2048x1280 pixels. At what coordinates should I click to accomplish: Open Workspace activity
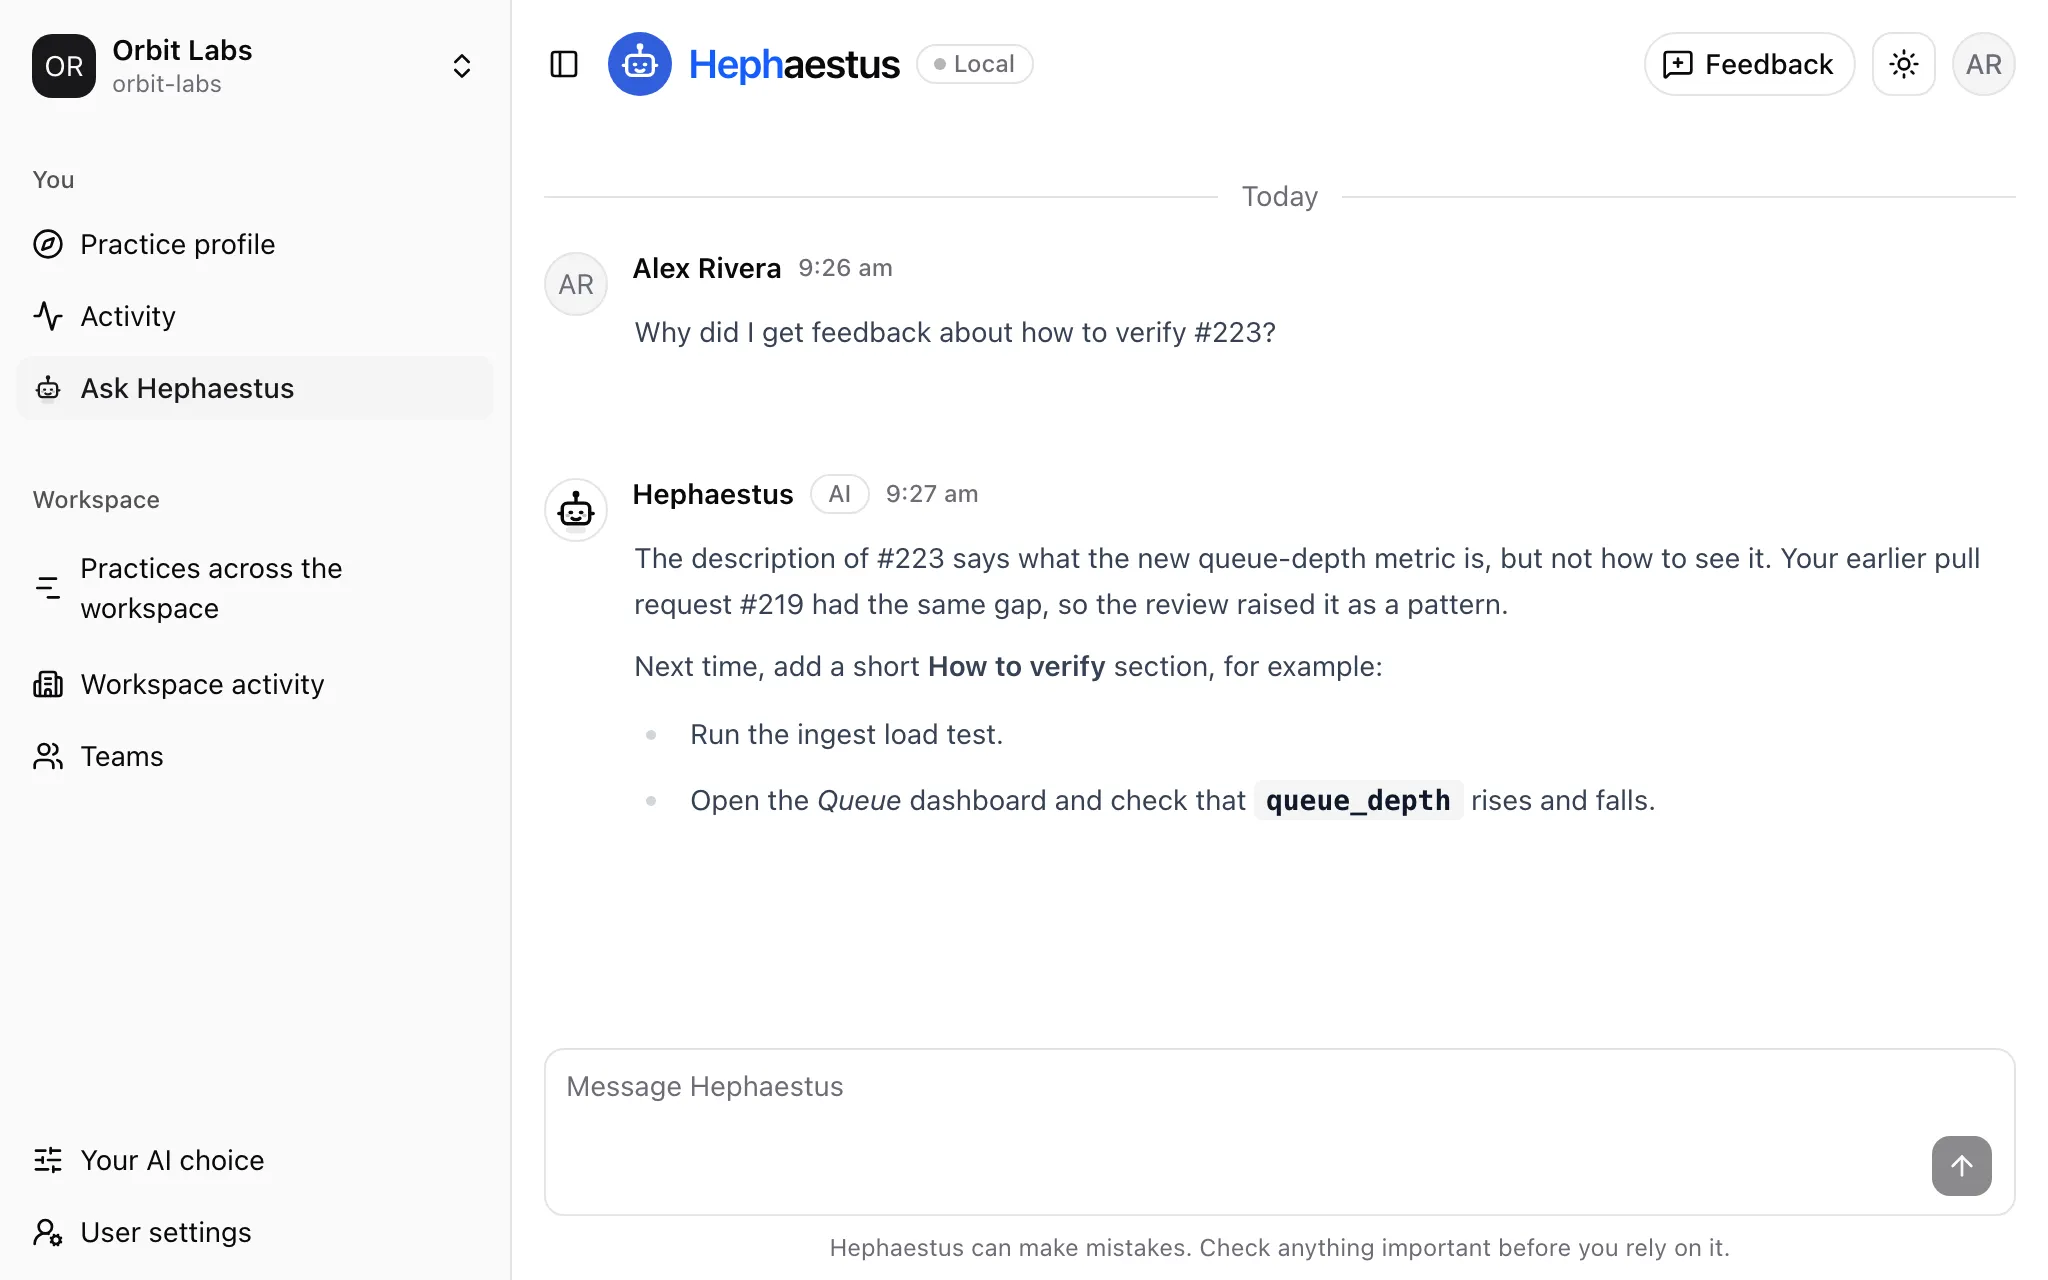(255, 684)
